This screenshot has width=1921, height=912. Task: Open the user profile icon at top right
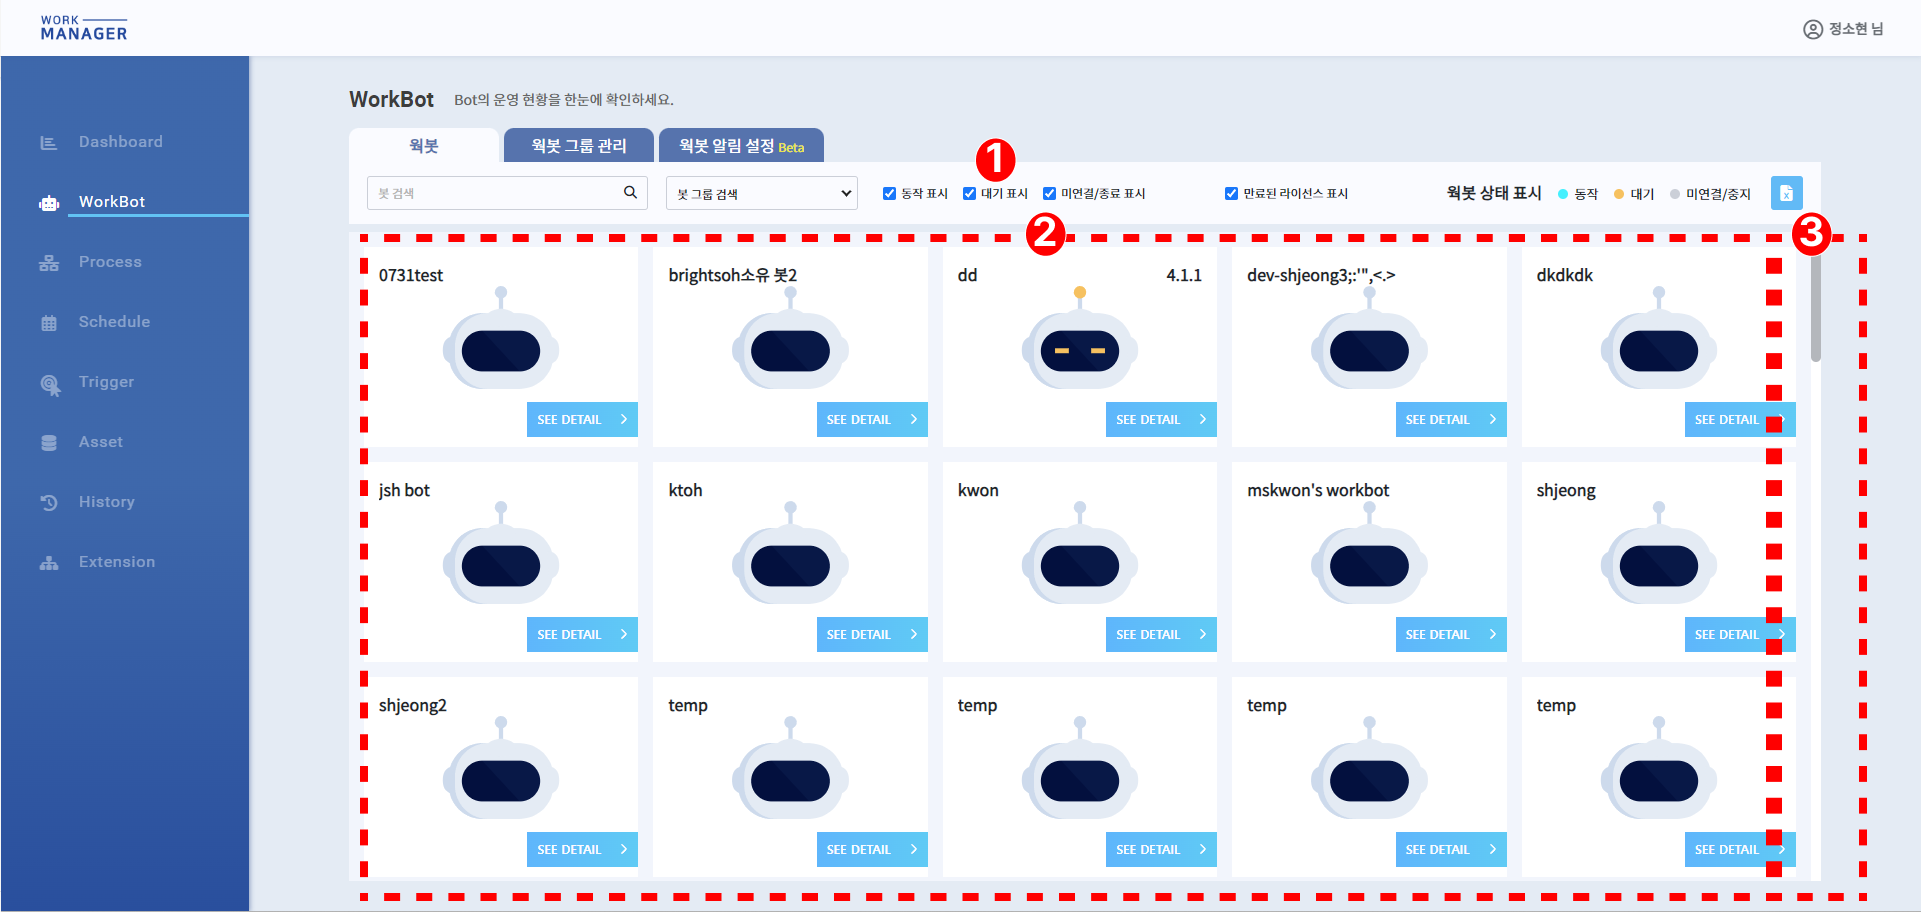(x=1812, y=29)
